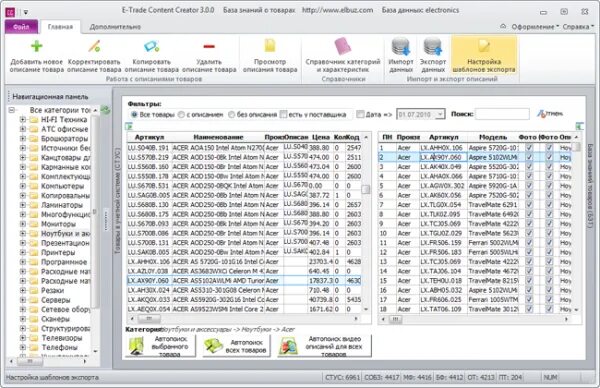The height and width of the screenshot is (388, 600).
Task: Click the Принтеры folder icon in tree
Action: (x=34, y=253)
